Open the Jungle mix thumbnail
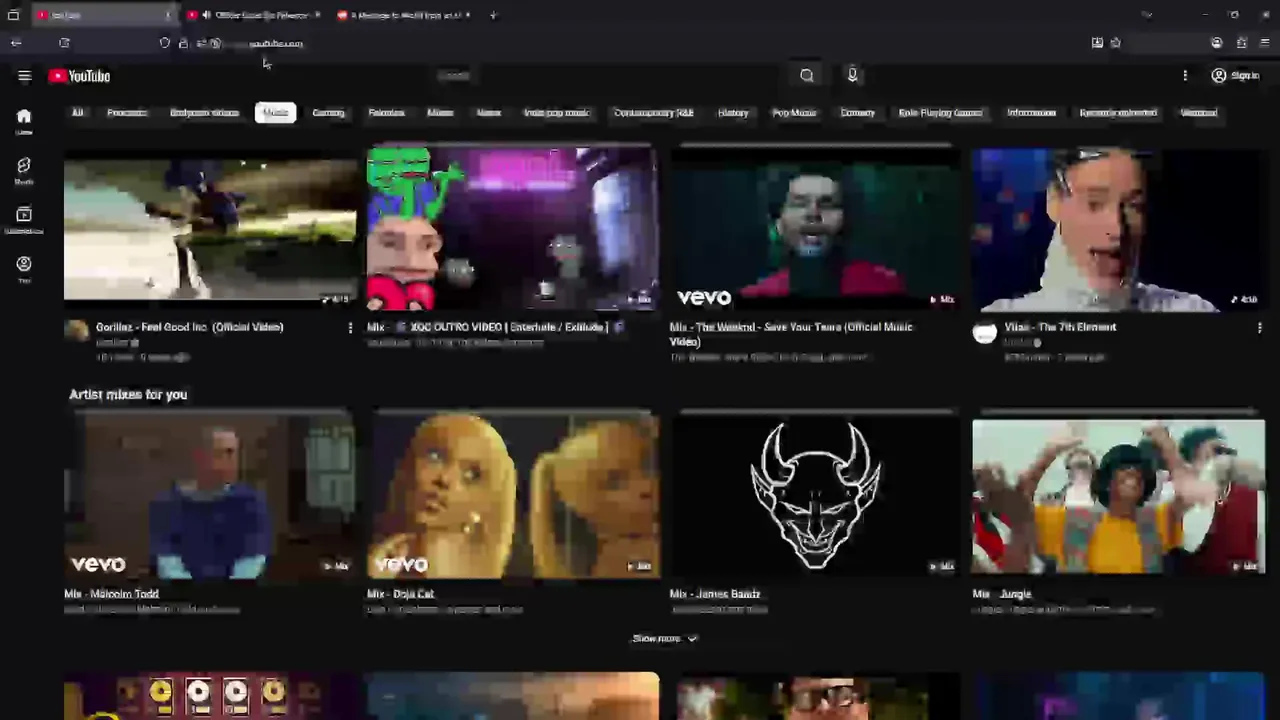1280x720 pixels. tap(1118, 496)
